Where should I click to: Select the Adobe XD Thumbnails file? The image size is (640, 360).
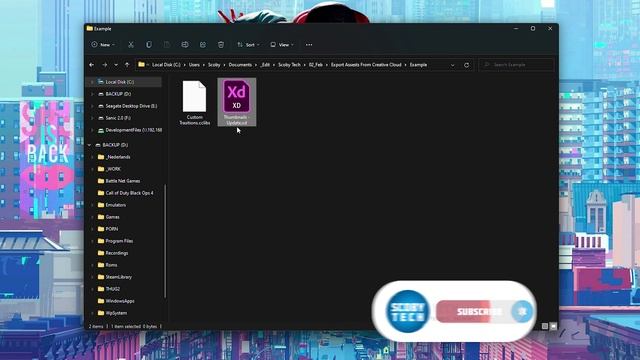237,102
